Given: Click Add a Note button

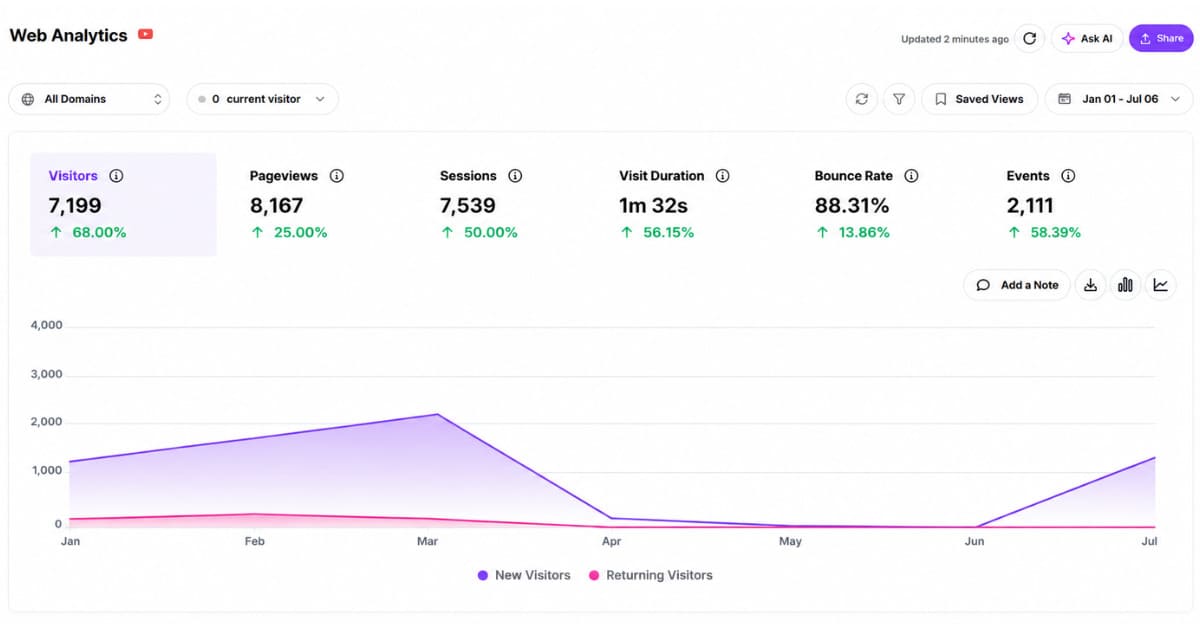Looking at the screenshot, I should point(1017,285).
